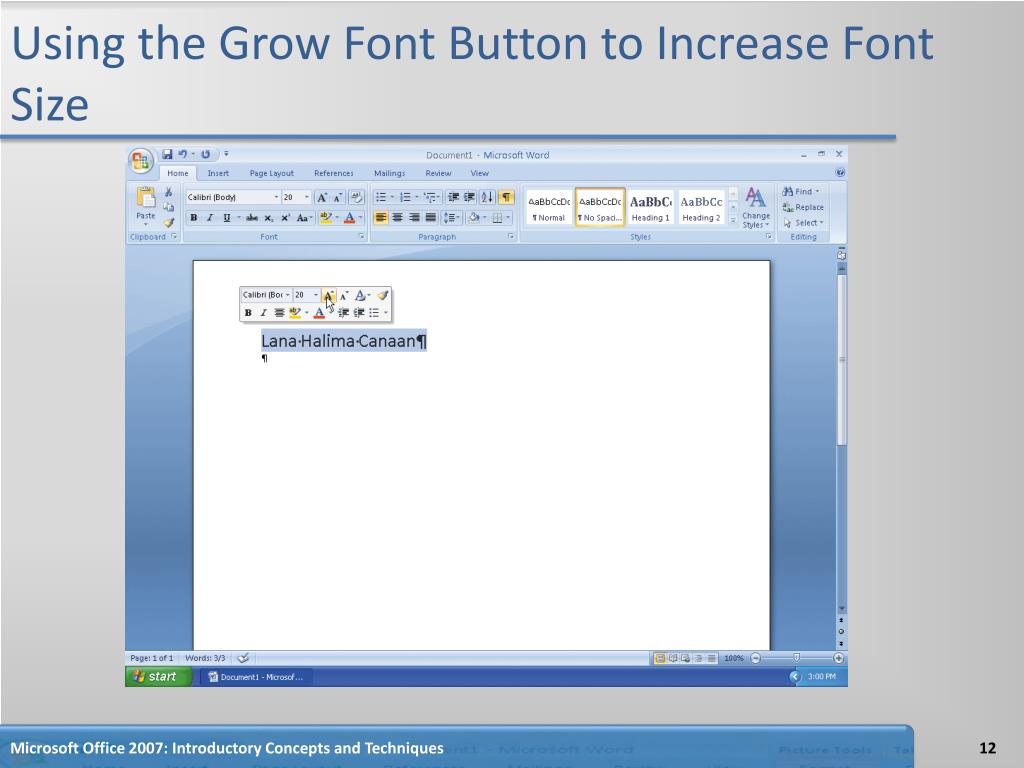This screenshot has width=1024, height=768.
Task: Expand the Styles gallery More arrow
Action: click(x=733, y=223)
